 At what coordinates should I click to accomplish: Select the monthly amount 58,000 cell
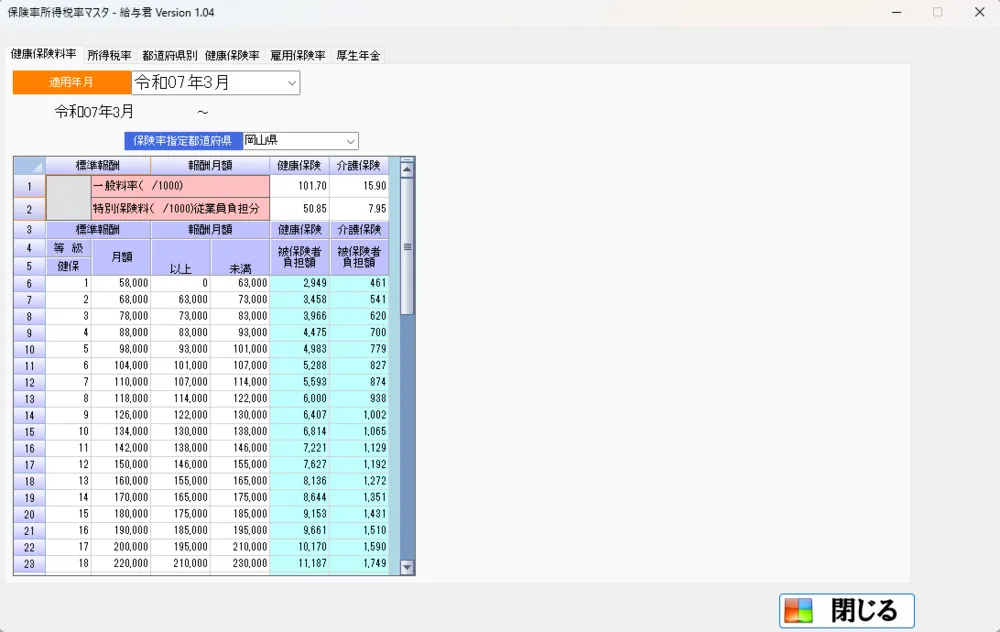(x=121, y=284)
